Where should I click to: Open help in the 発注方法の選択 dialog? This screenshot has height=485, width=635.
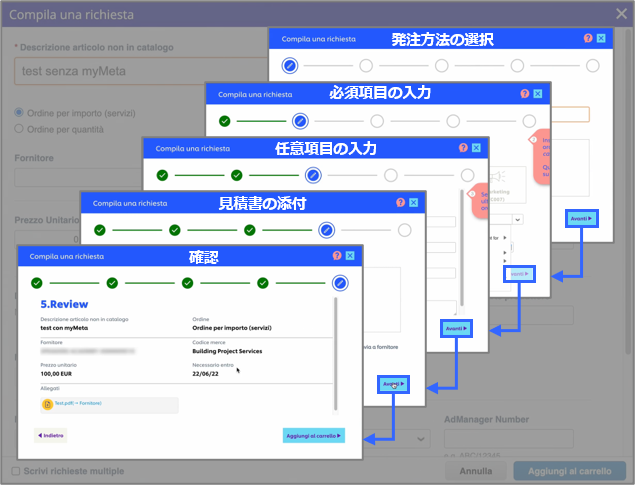coord(588,38)
